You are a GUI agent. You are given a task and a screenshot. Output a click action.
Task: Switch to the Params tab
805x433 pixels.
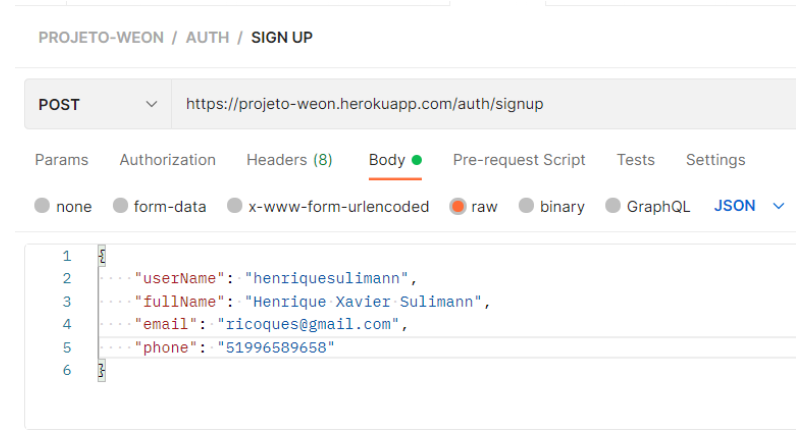click(62, 160)
